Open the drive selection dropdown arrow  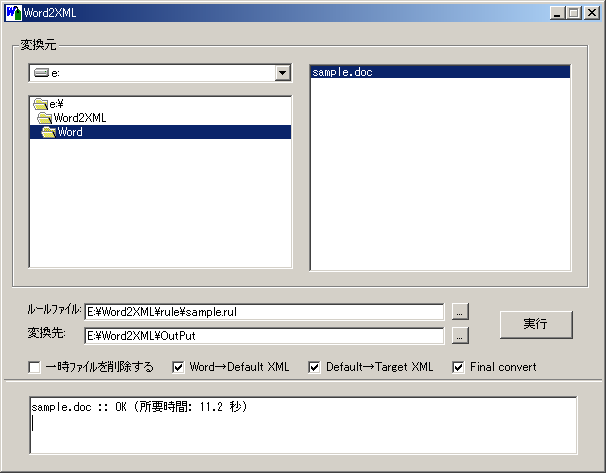click(283, 73)
